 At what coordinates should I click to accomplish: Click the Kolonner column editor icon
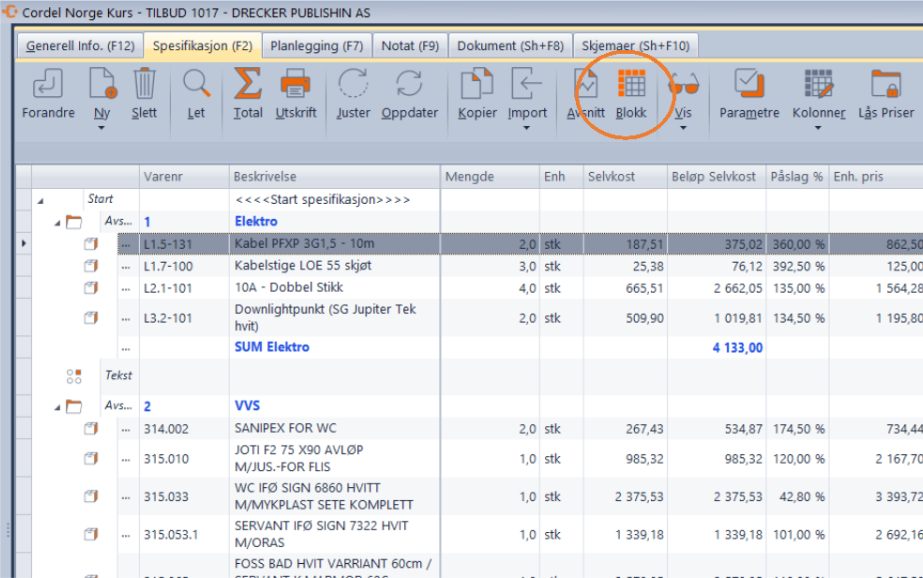(818, 84)
